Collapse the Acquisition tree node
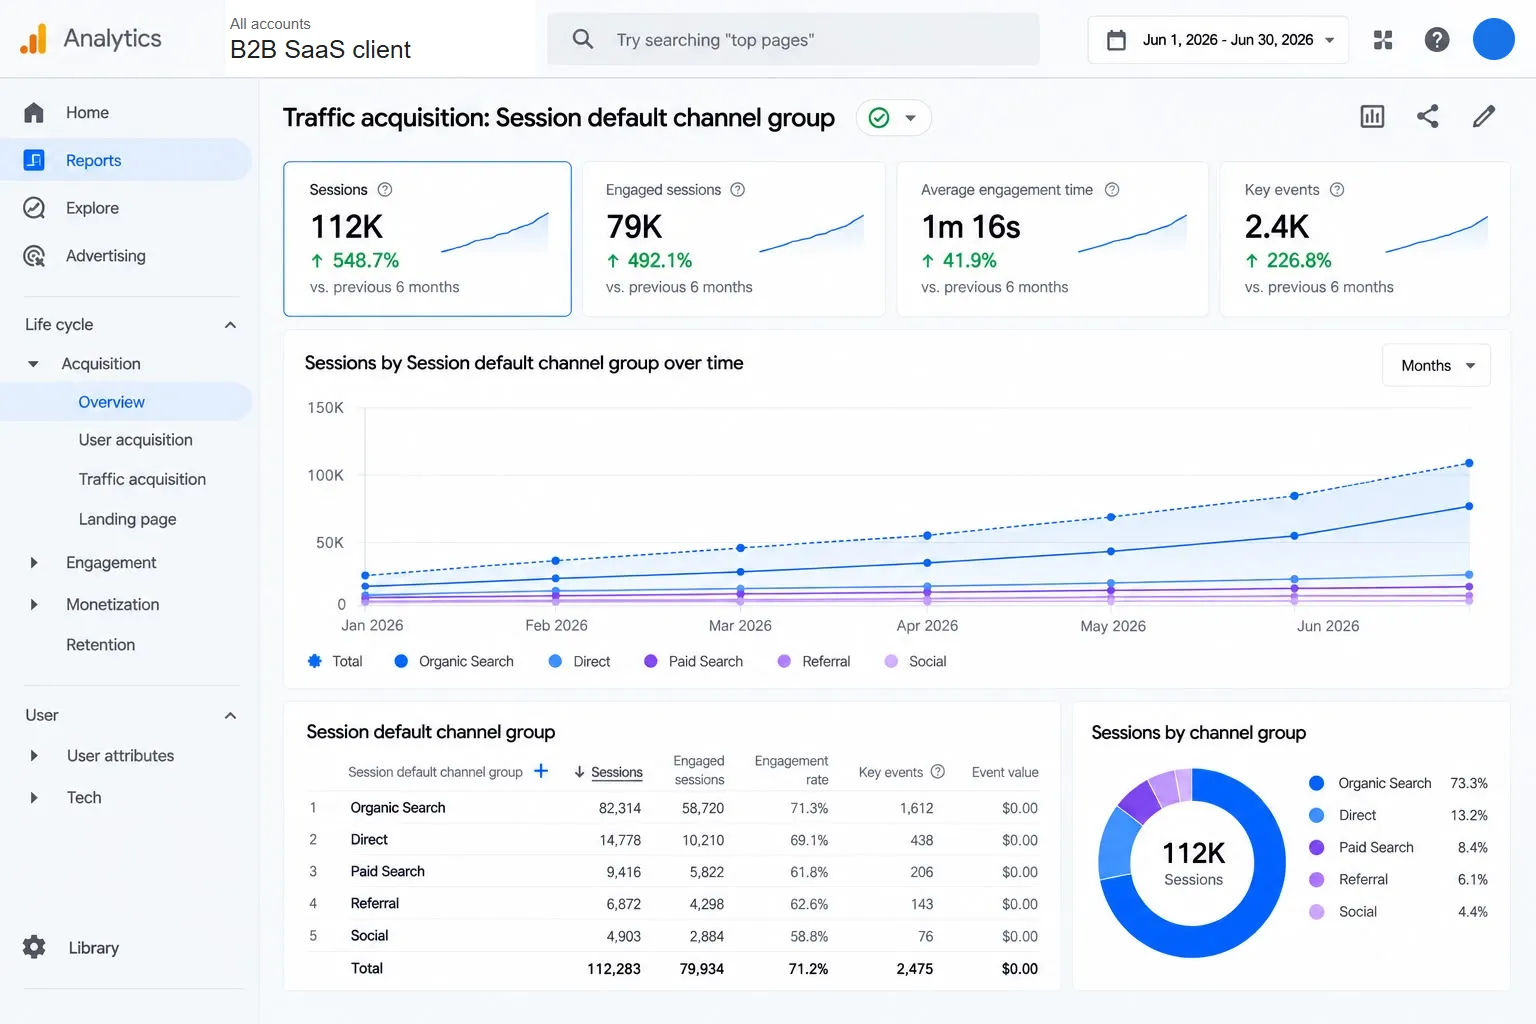 tap(34, 364)
